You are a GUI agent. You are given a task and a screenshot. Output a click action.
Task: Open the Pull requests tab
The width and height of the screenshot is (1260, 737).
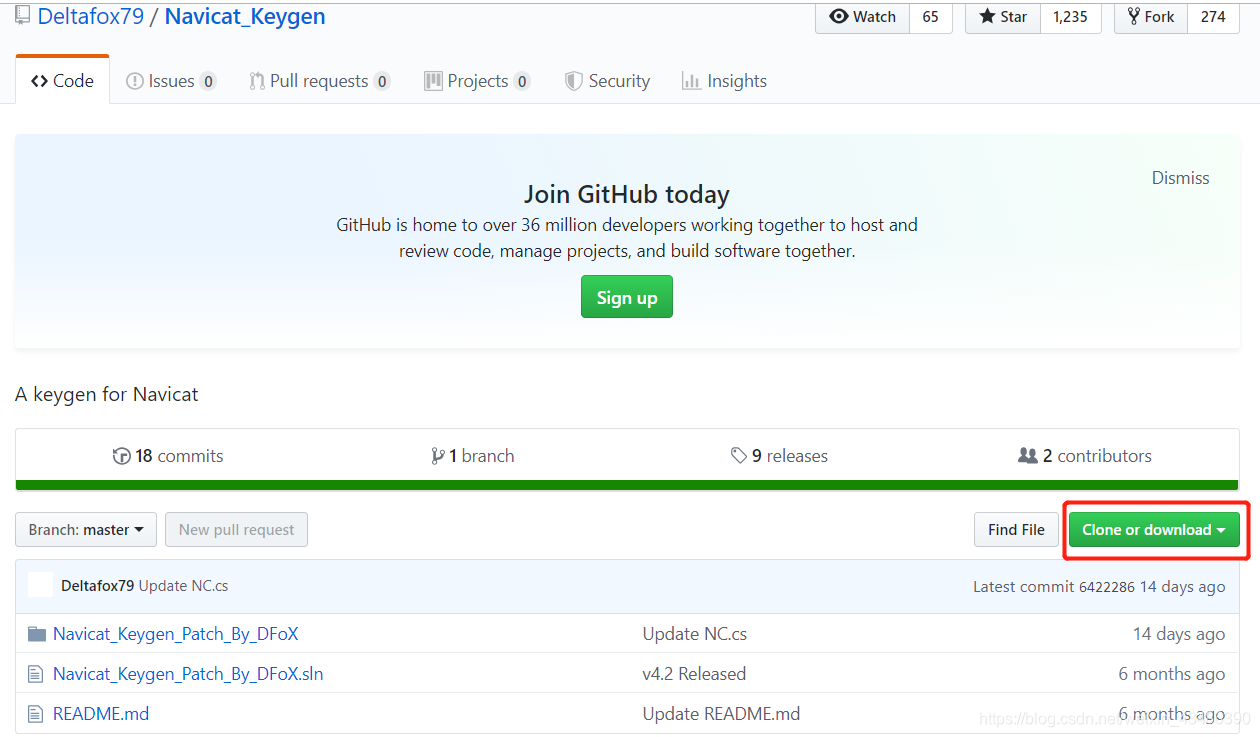pyautogui.click(x=320, y=81)
